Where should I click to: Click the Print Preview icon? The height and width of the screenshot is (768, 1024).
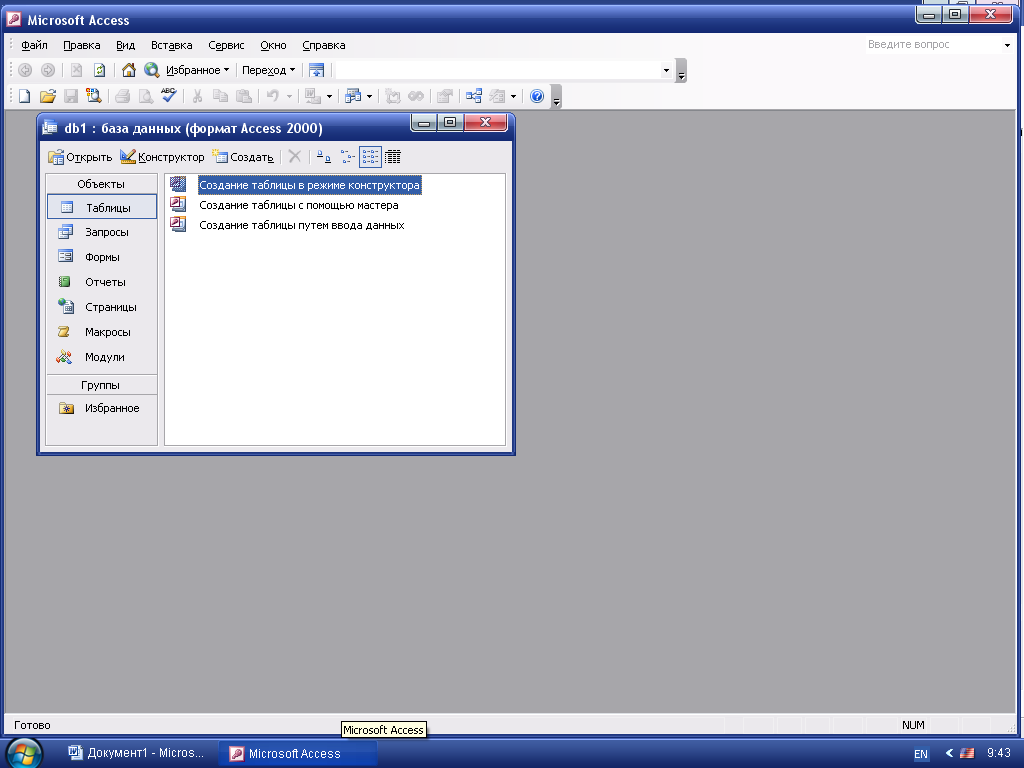(145, 96)
